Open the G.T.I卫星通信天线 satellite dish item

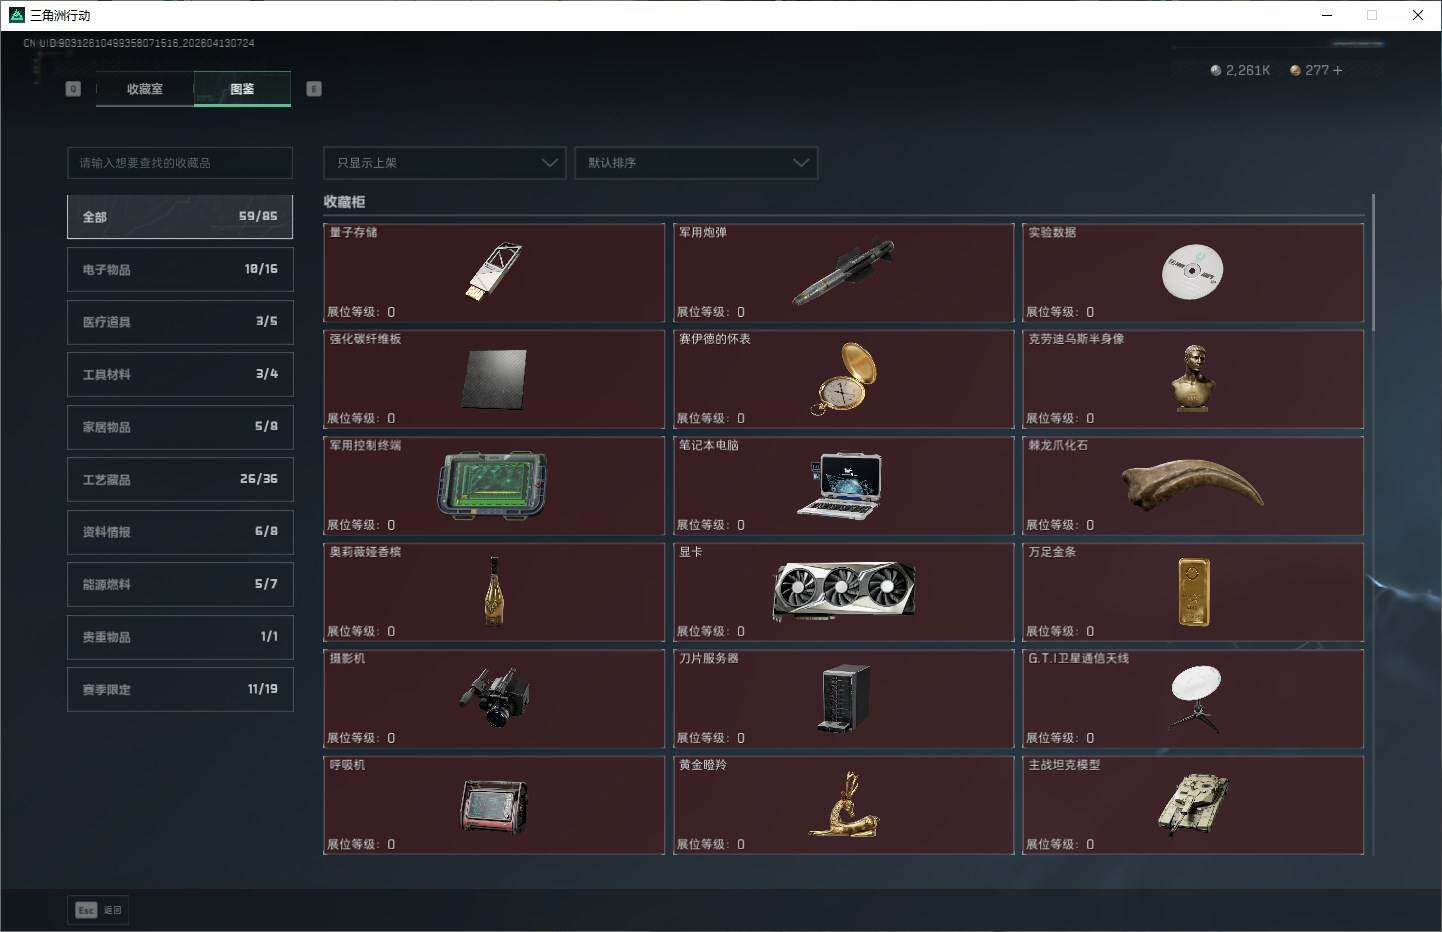(x=1193, y=698)
